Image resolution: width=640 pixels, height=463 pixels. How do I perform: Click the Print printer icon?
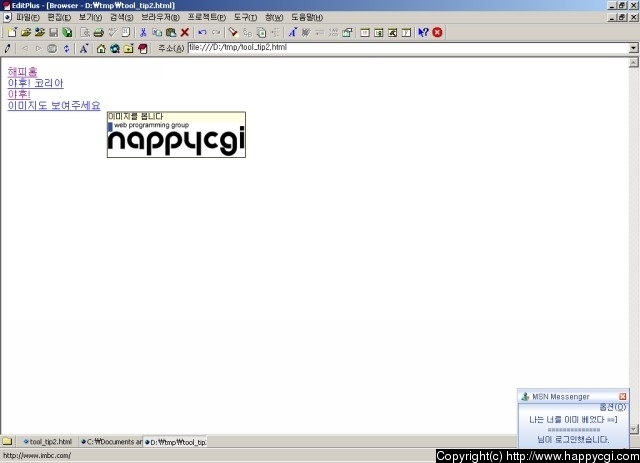pyautogui.click(x=98, y=33)
